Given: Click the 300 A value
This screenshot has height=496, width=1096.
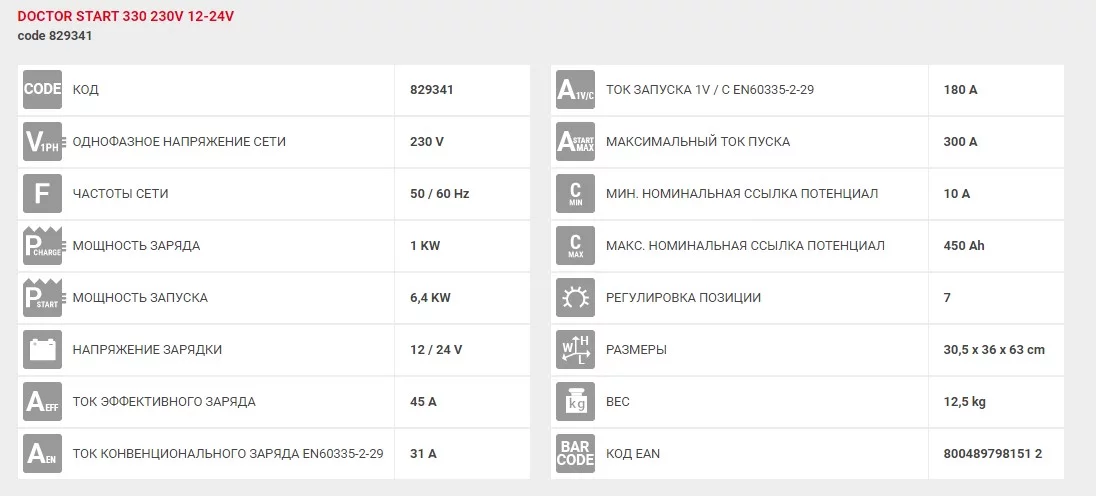Looking at the screenshot, I should click(x=960, y=142).
